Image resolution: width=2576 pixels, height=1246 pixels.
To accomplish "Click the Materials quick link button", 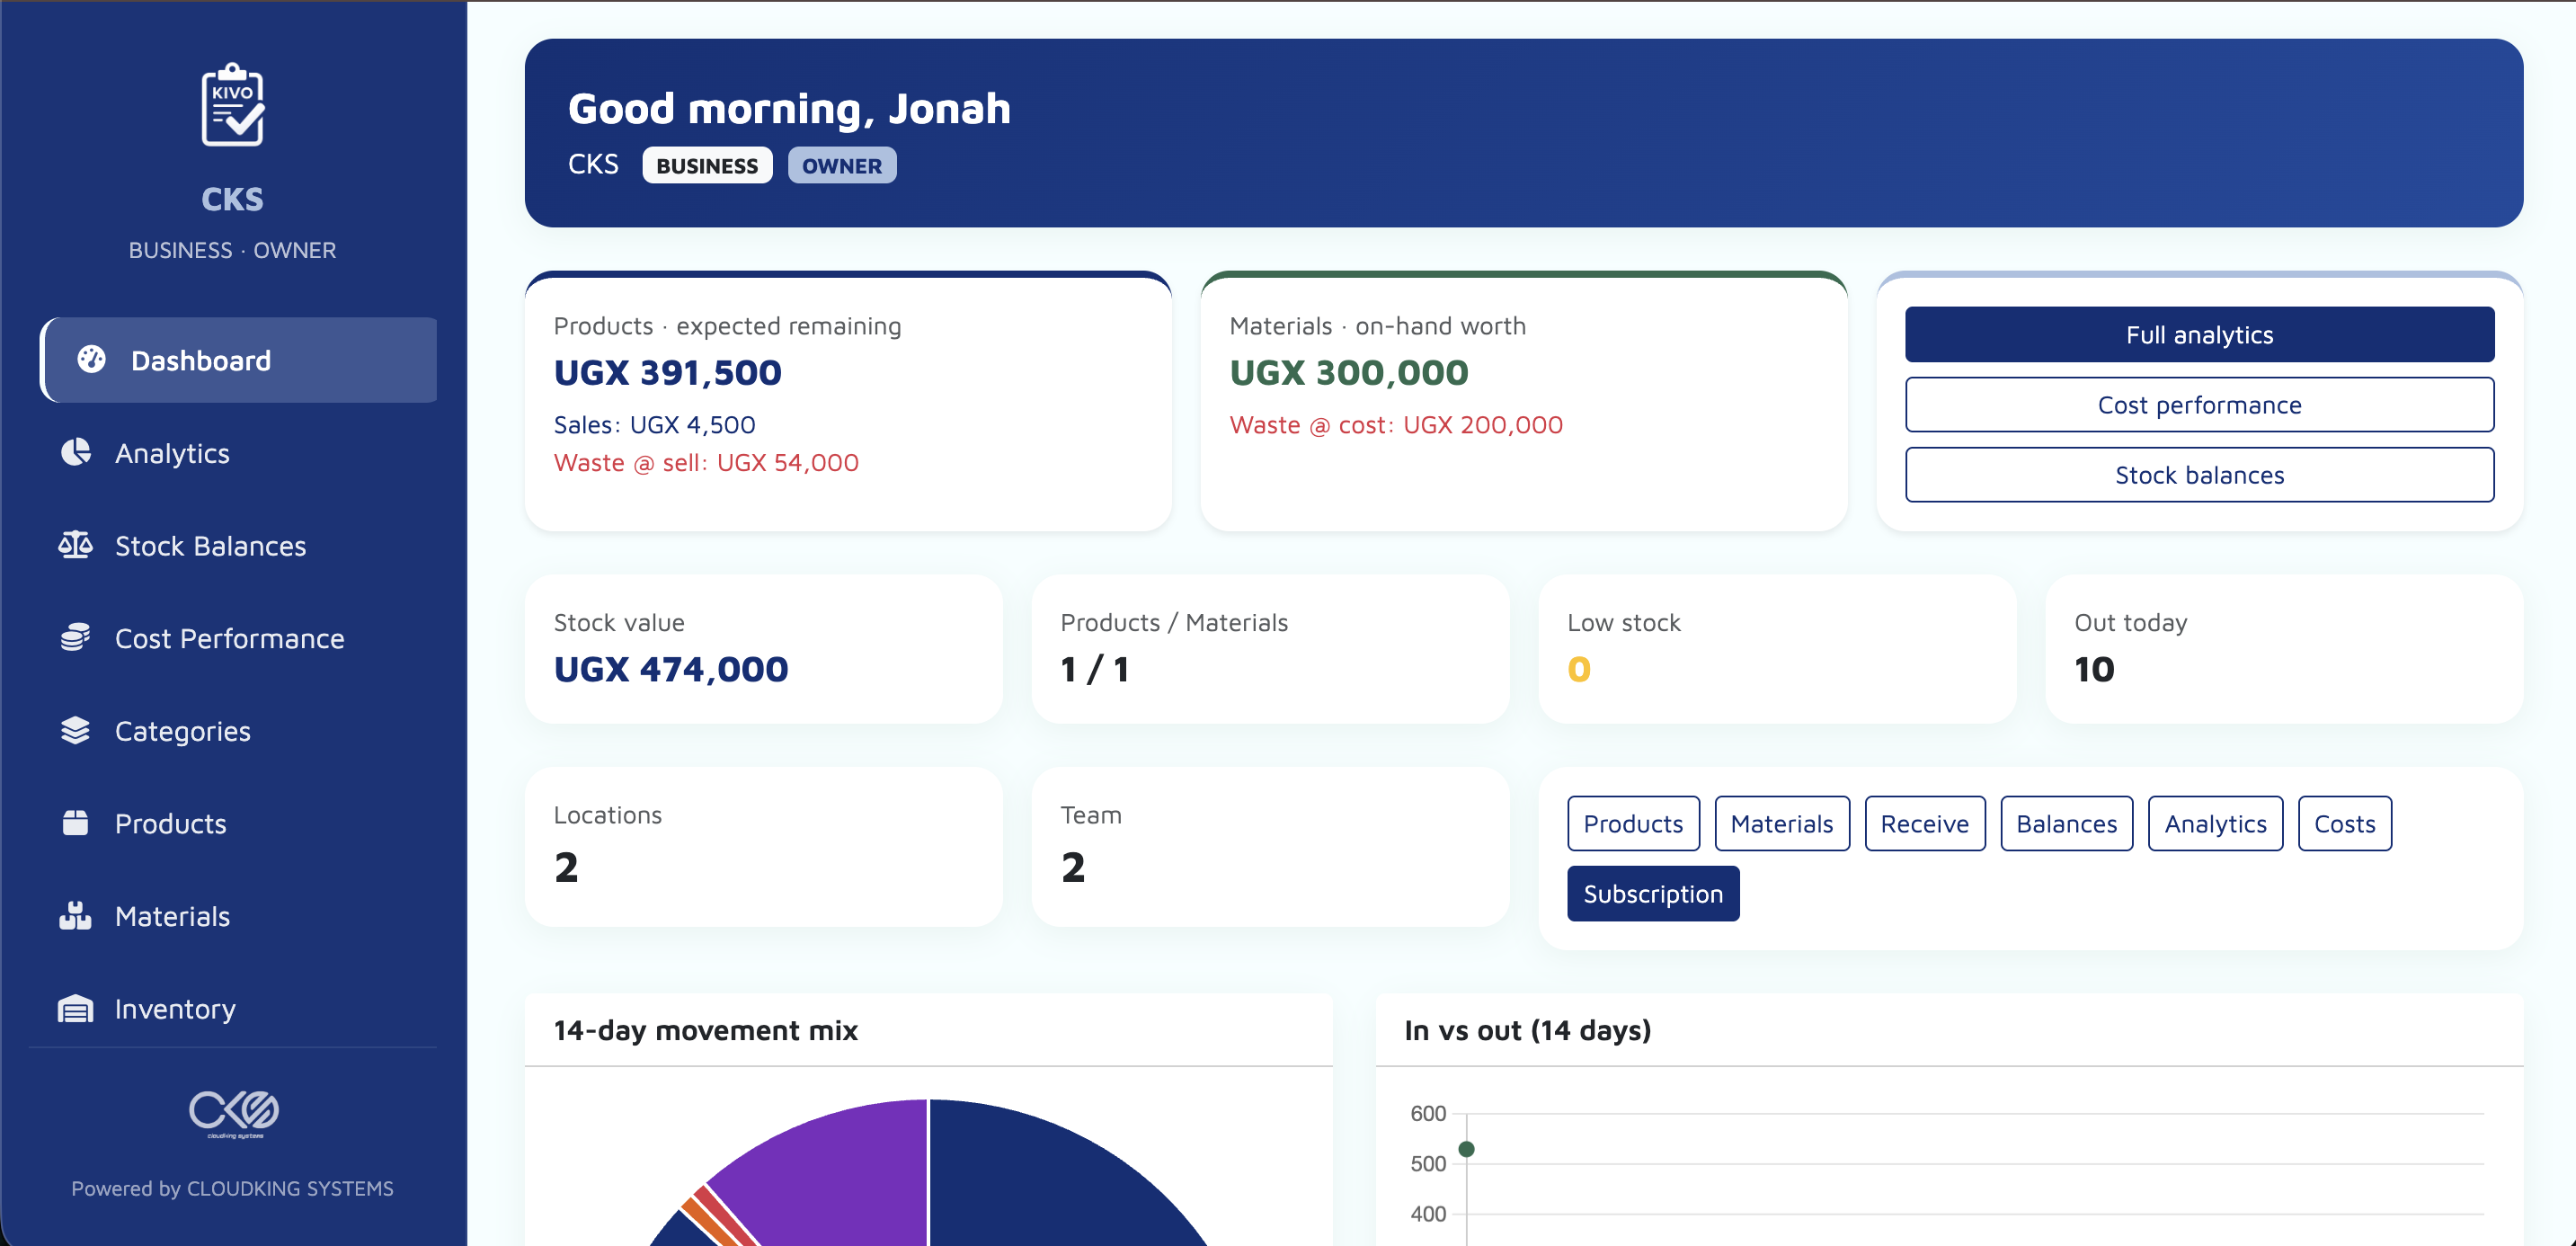I will click(1782, 823).
